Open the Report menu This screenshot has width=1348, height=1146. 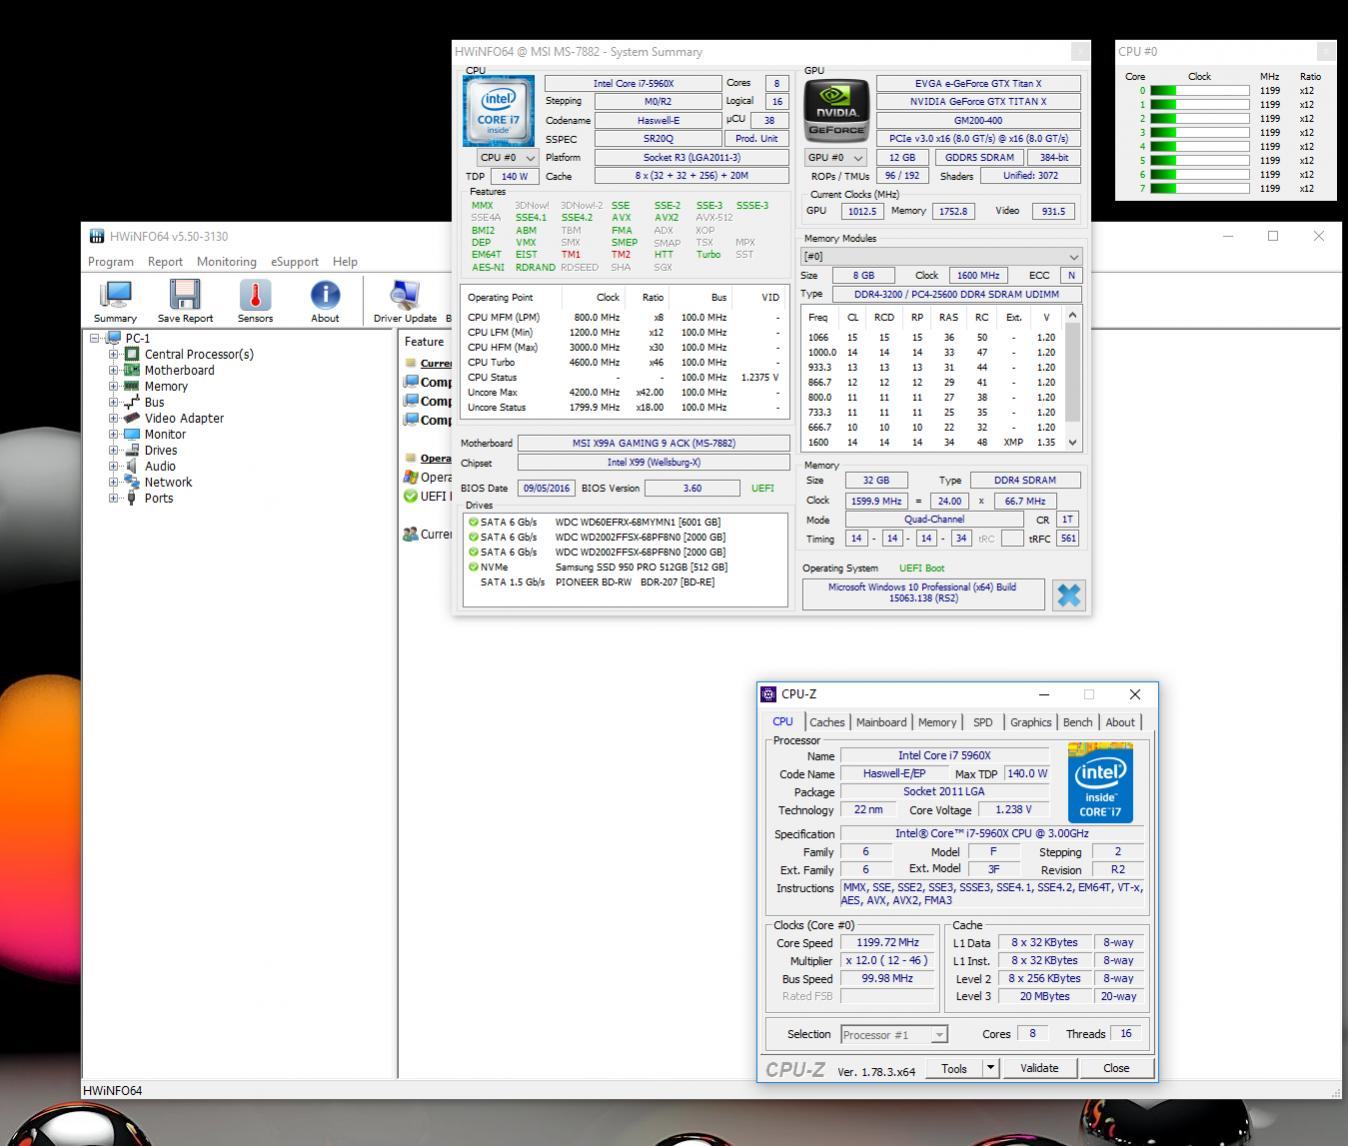165,262
